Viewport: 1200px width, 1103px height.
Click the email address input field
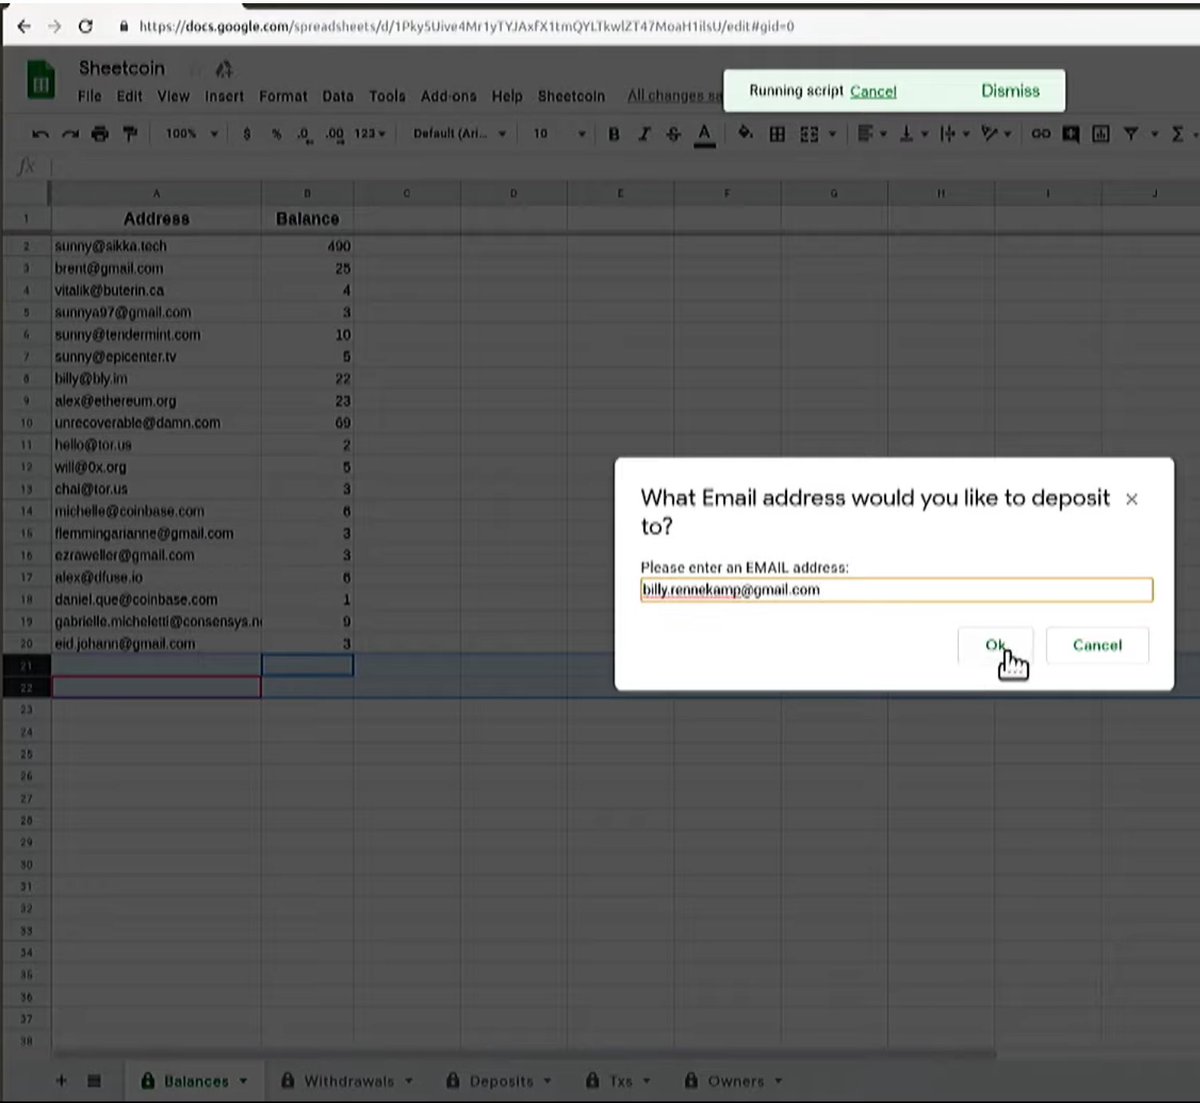point(896,590)
